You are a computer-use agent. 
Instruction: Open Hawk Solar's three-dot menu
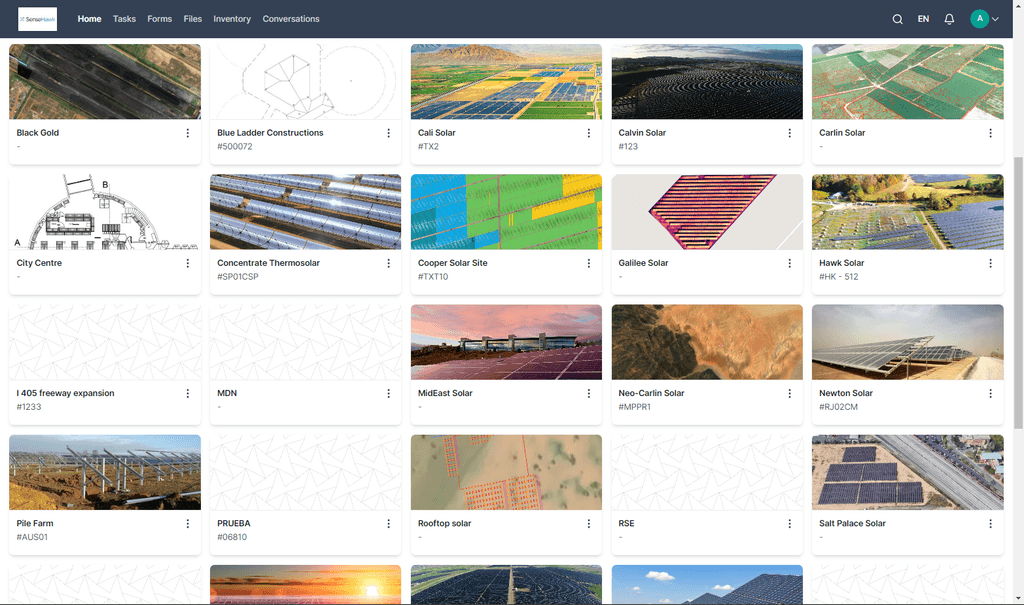pos(990,263)
